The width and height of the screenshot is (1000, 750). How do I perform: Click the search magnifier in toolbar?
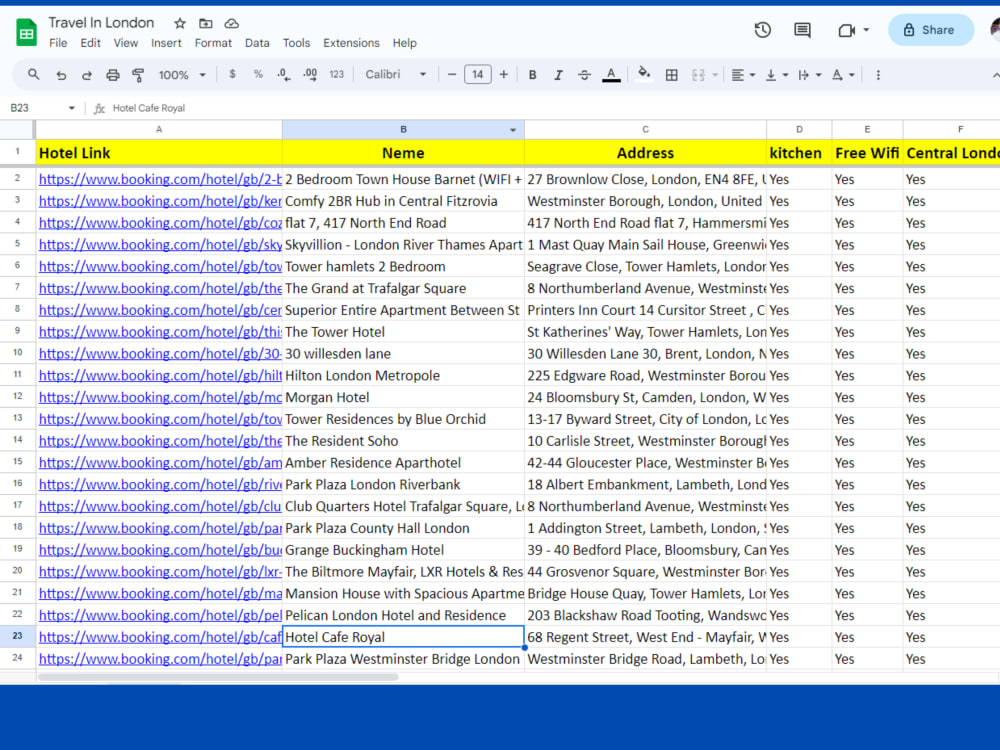click(x=34, y=75)
